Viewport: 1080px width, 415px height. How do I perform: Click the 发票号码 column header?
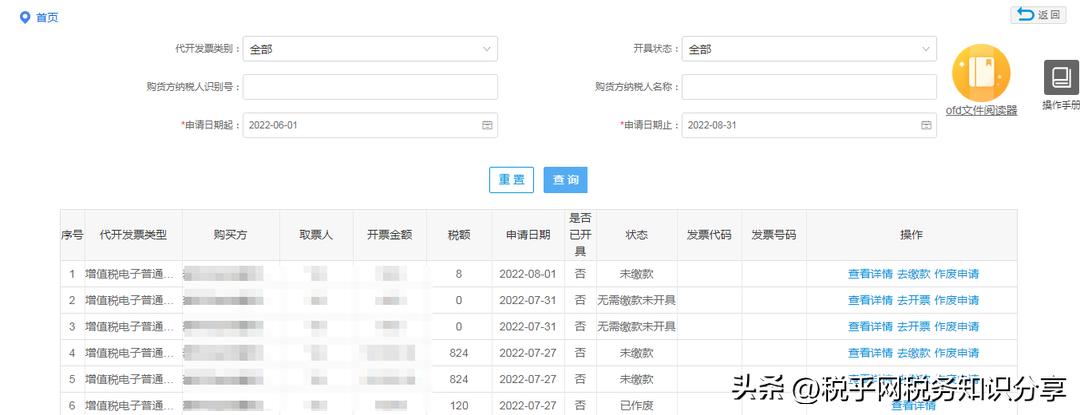(x=773, y=235)
